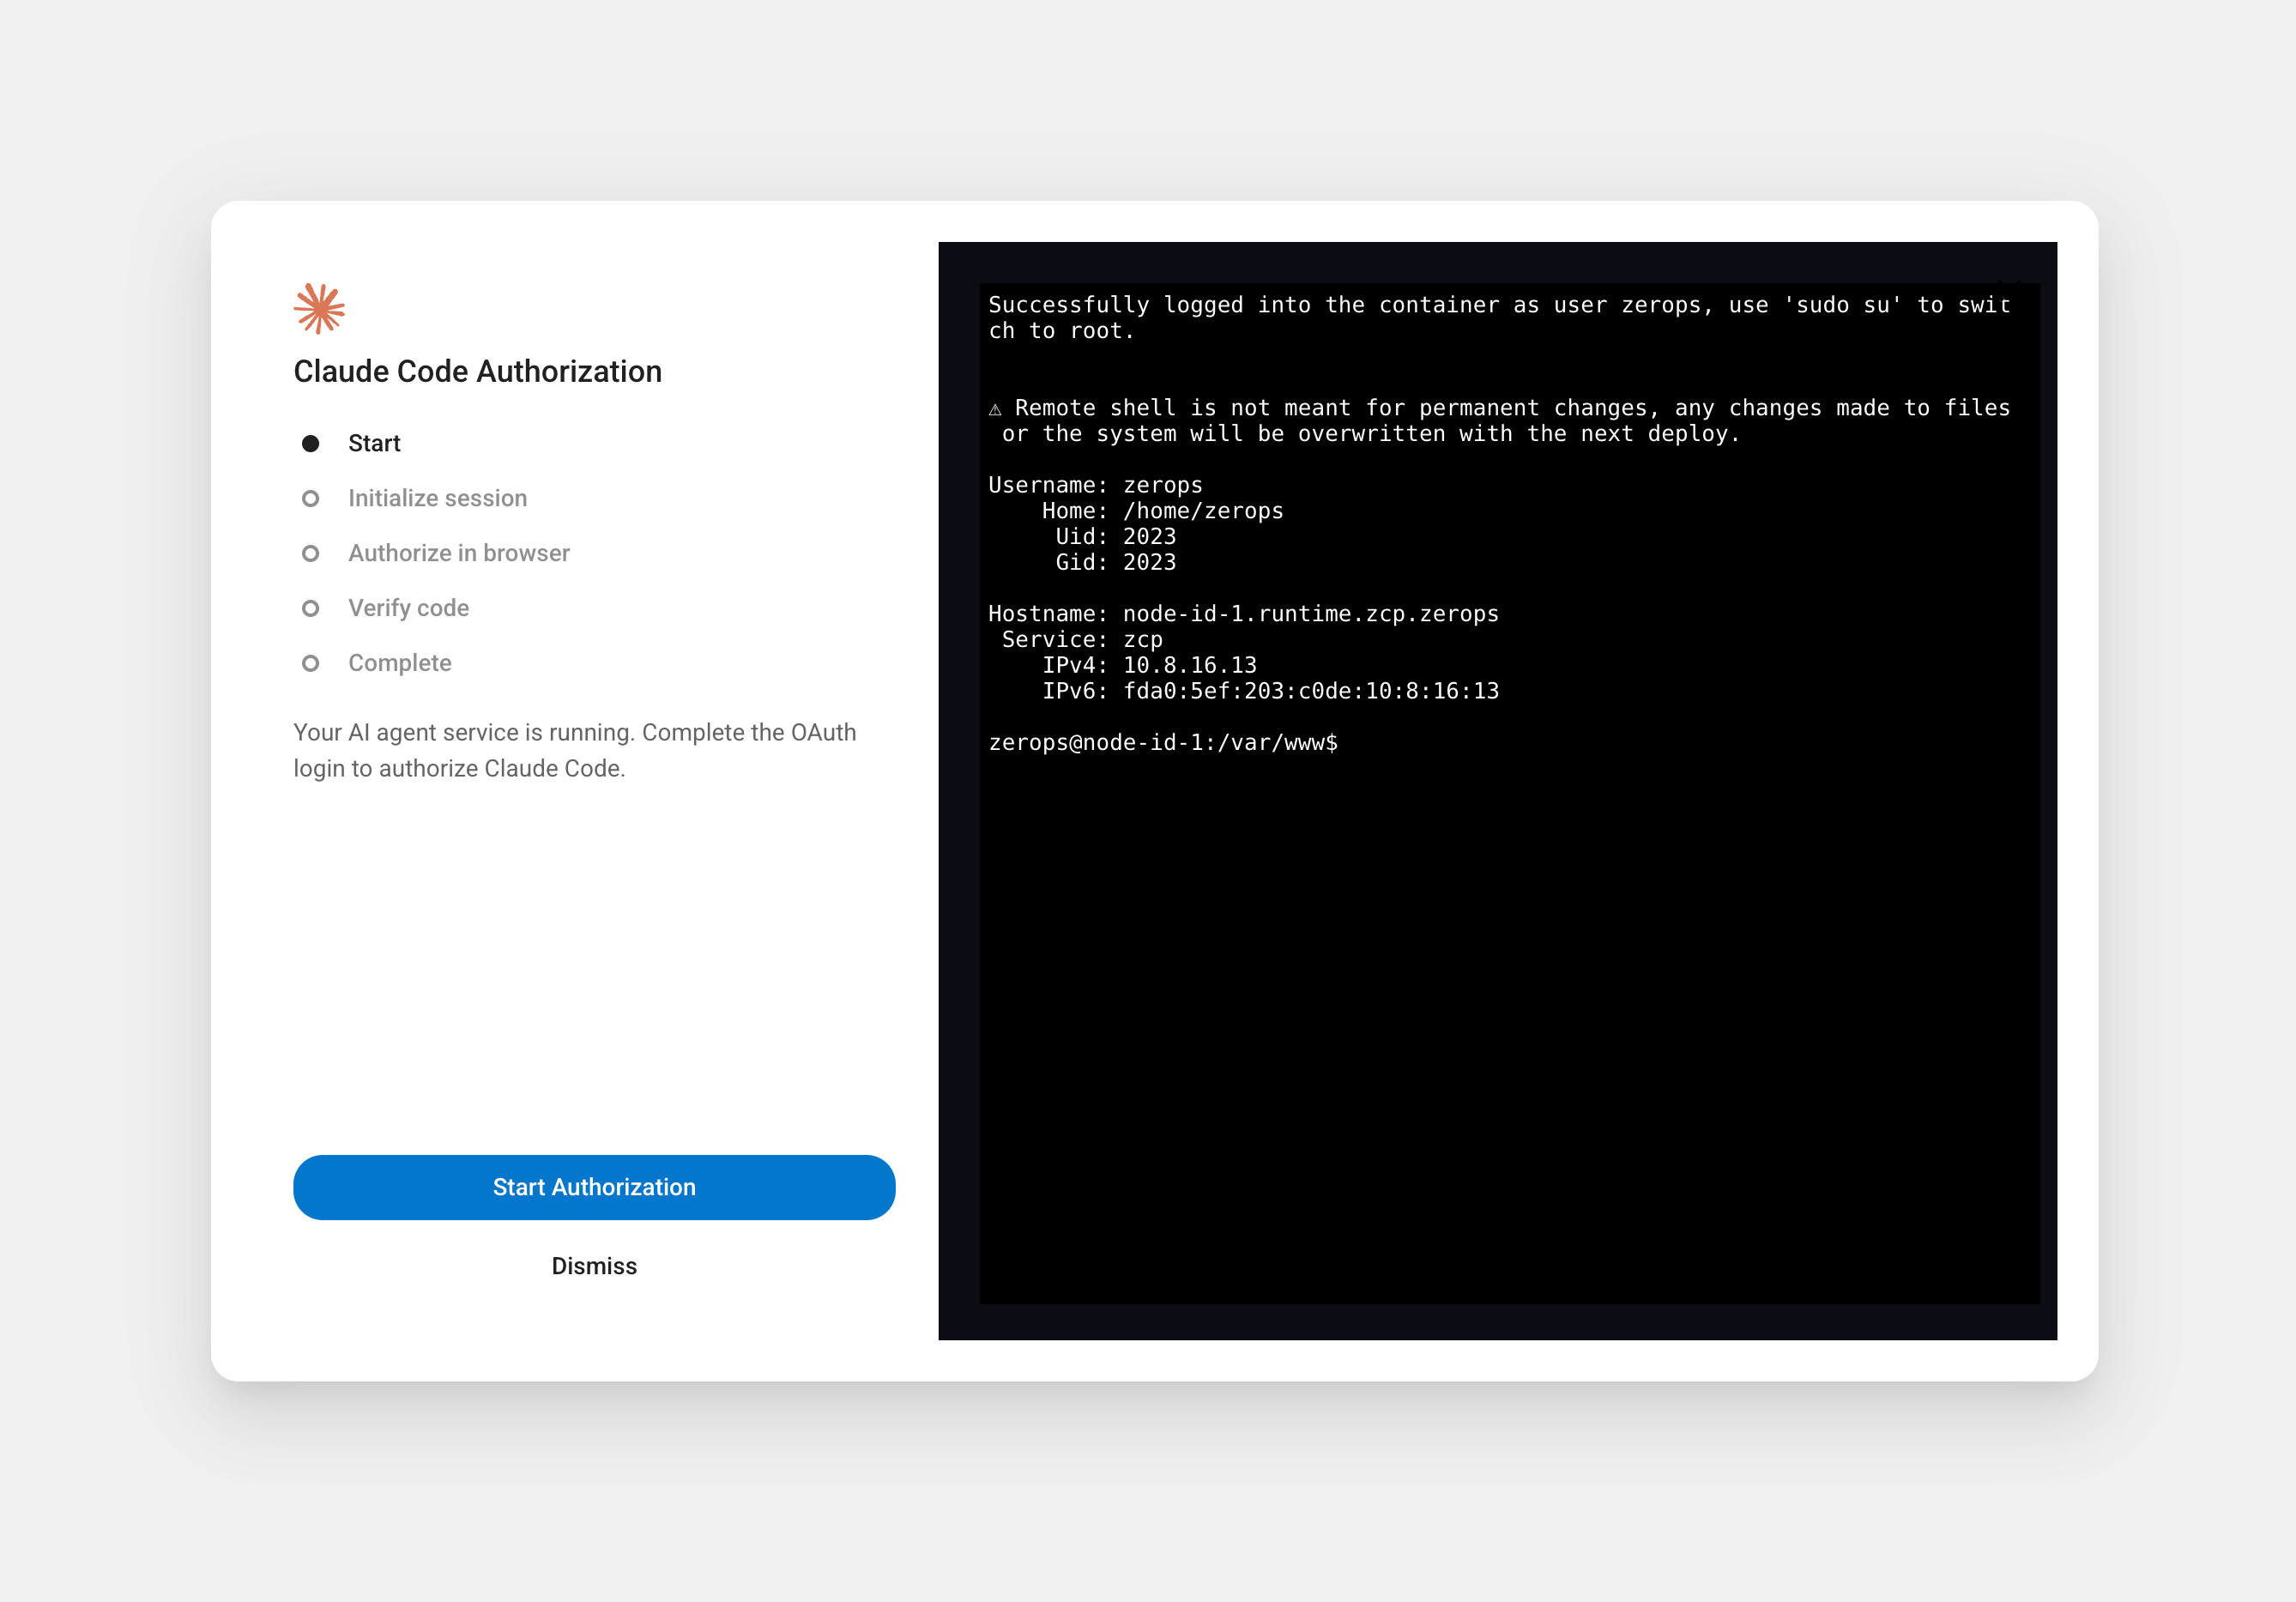Focus the terminal at the zerops@node-id-1 prompt
Image resolution: width=2296 pixels, height=1602 pixels.
1163,743
